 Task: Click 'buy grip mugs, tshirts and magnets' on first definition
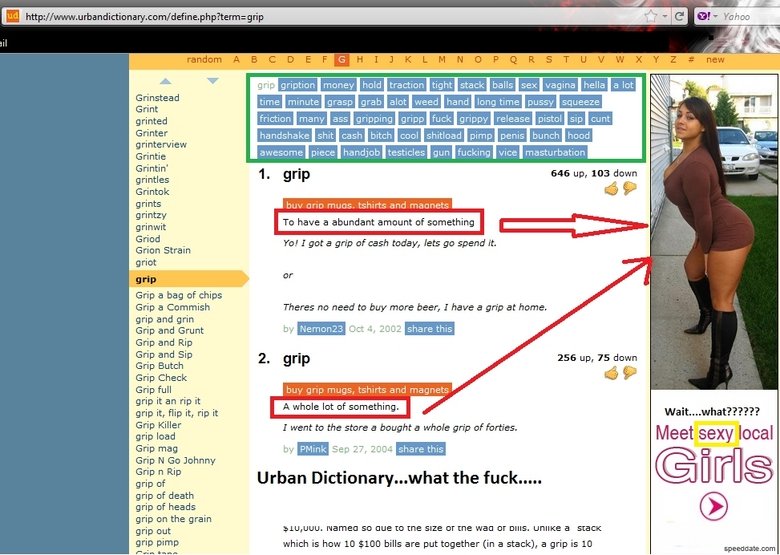pyautogui.click(x=367, y=205)
